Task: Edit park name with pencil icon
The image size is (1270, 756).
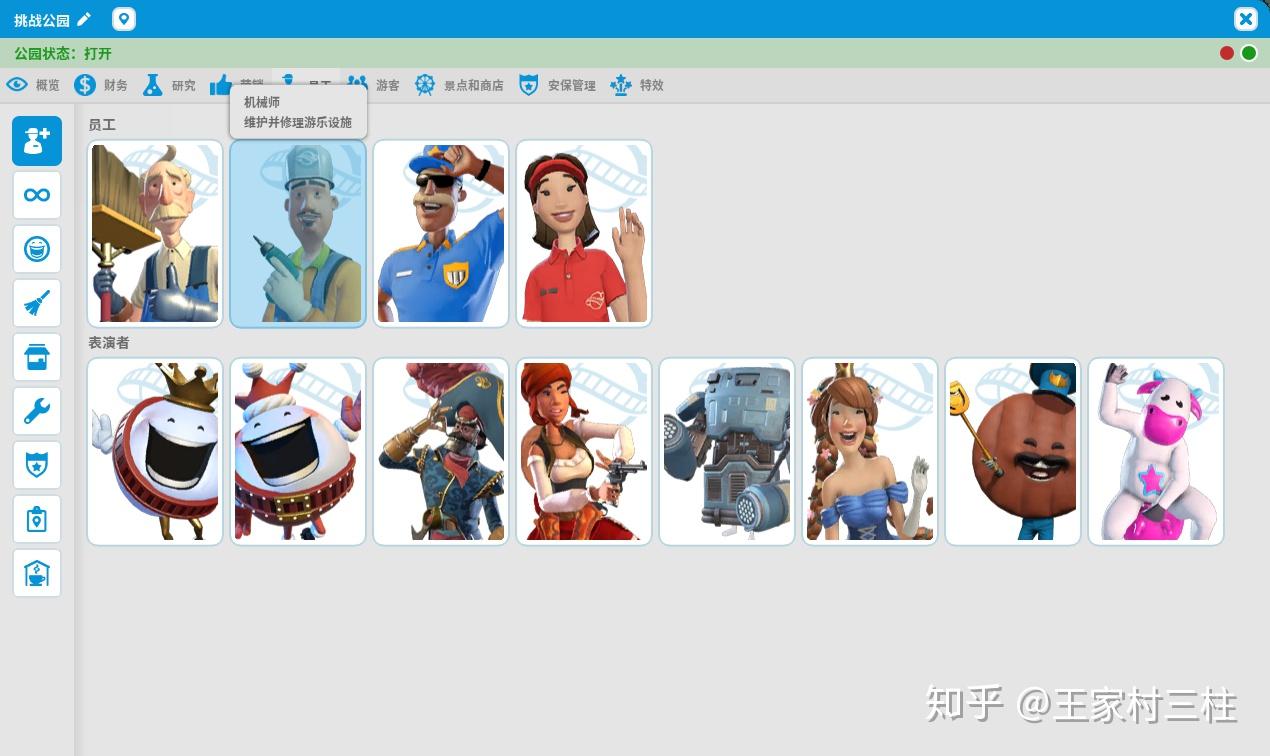Action: 84,19
